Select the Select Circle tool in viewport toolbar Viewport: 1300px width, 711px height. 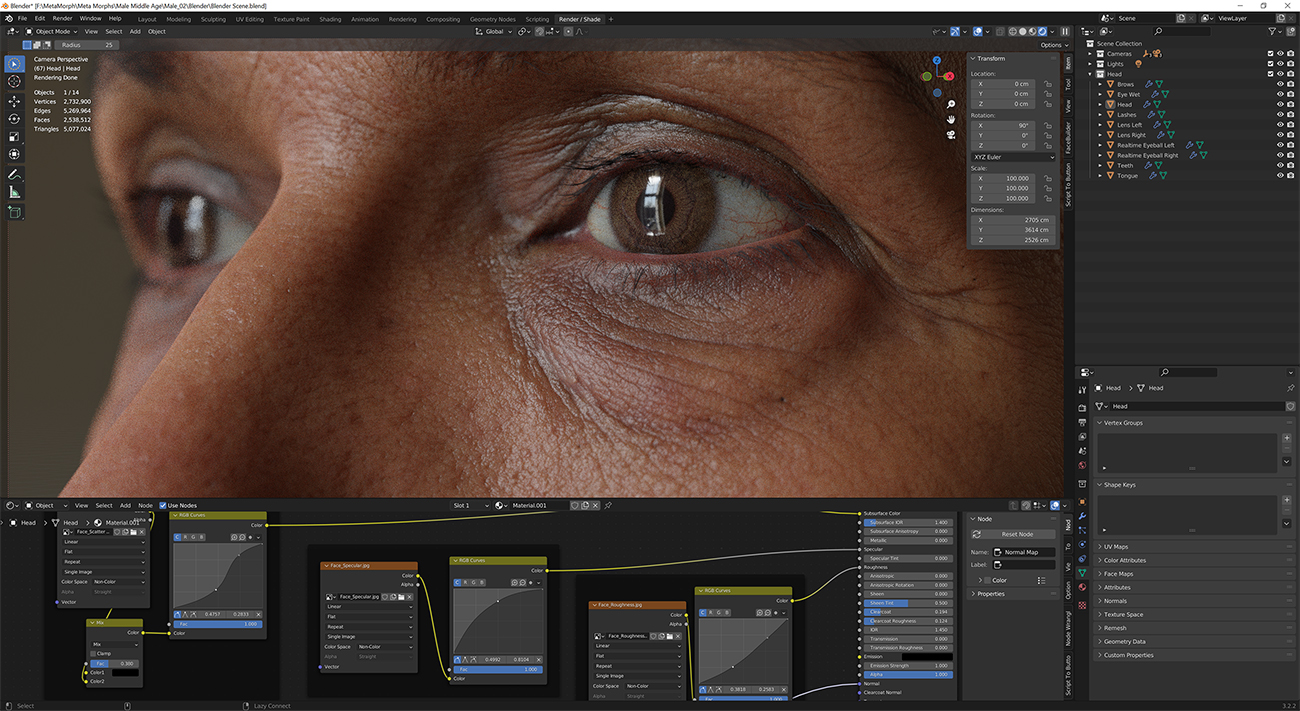point(15,64)
